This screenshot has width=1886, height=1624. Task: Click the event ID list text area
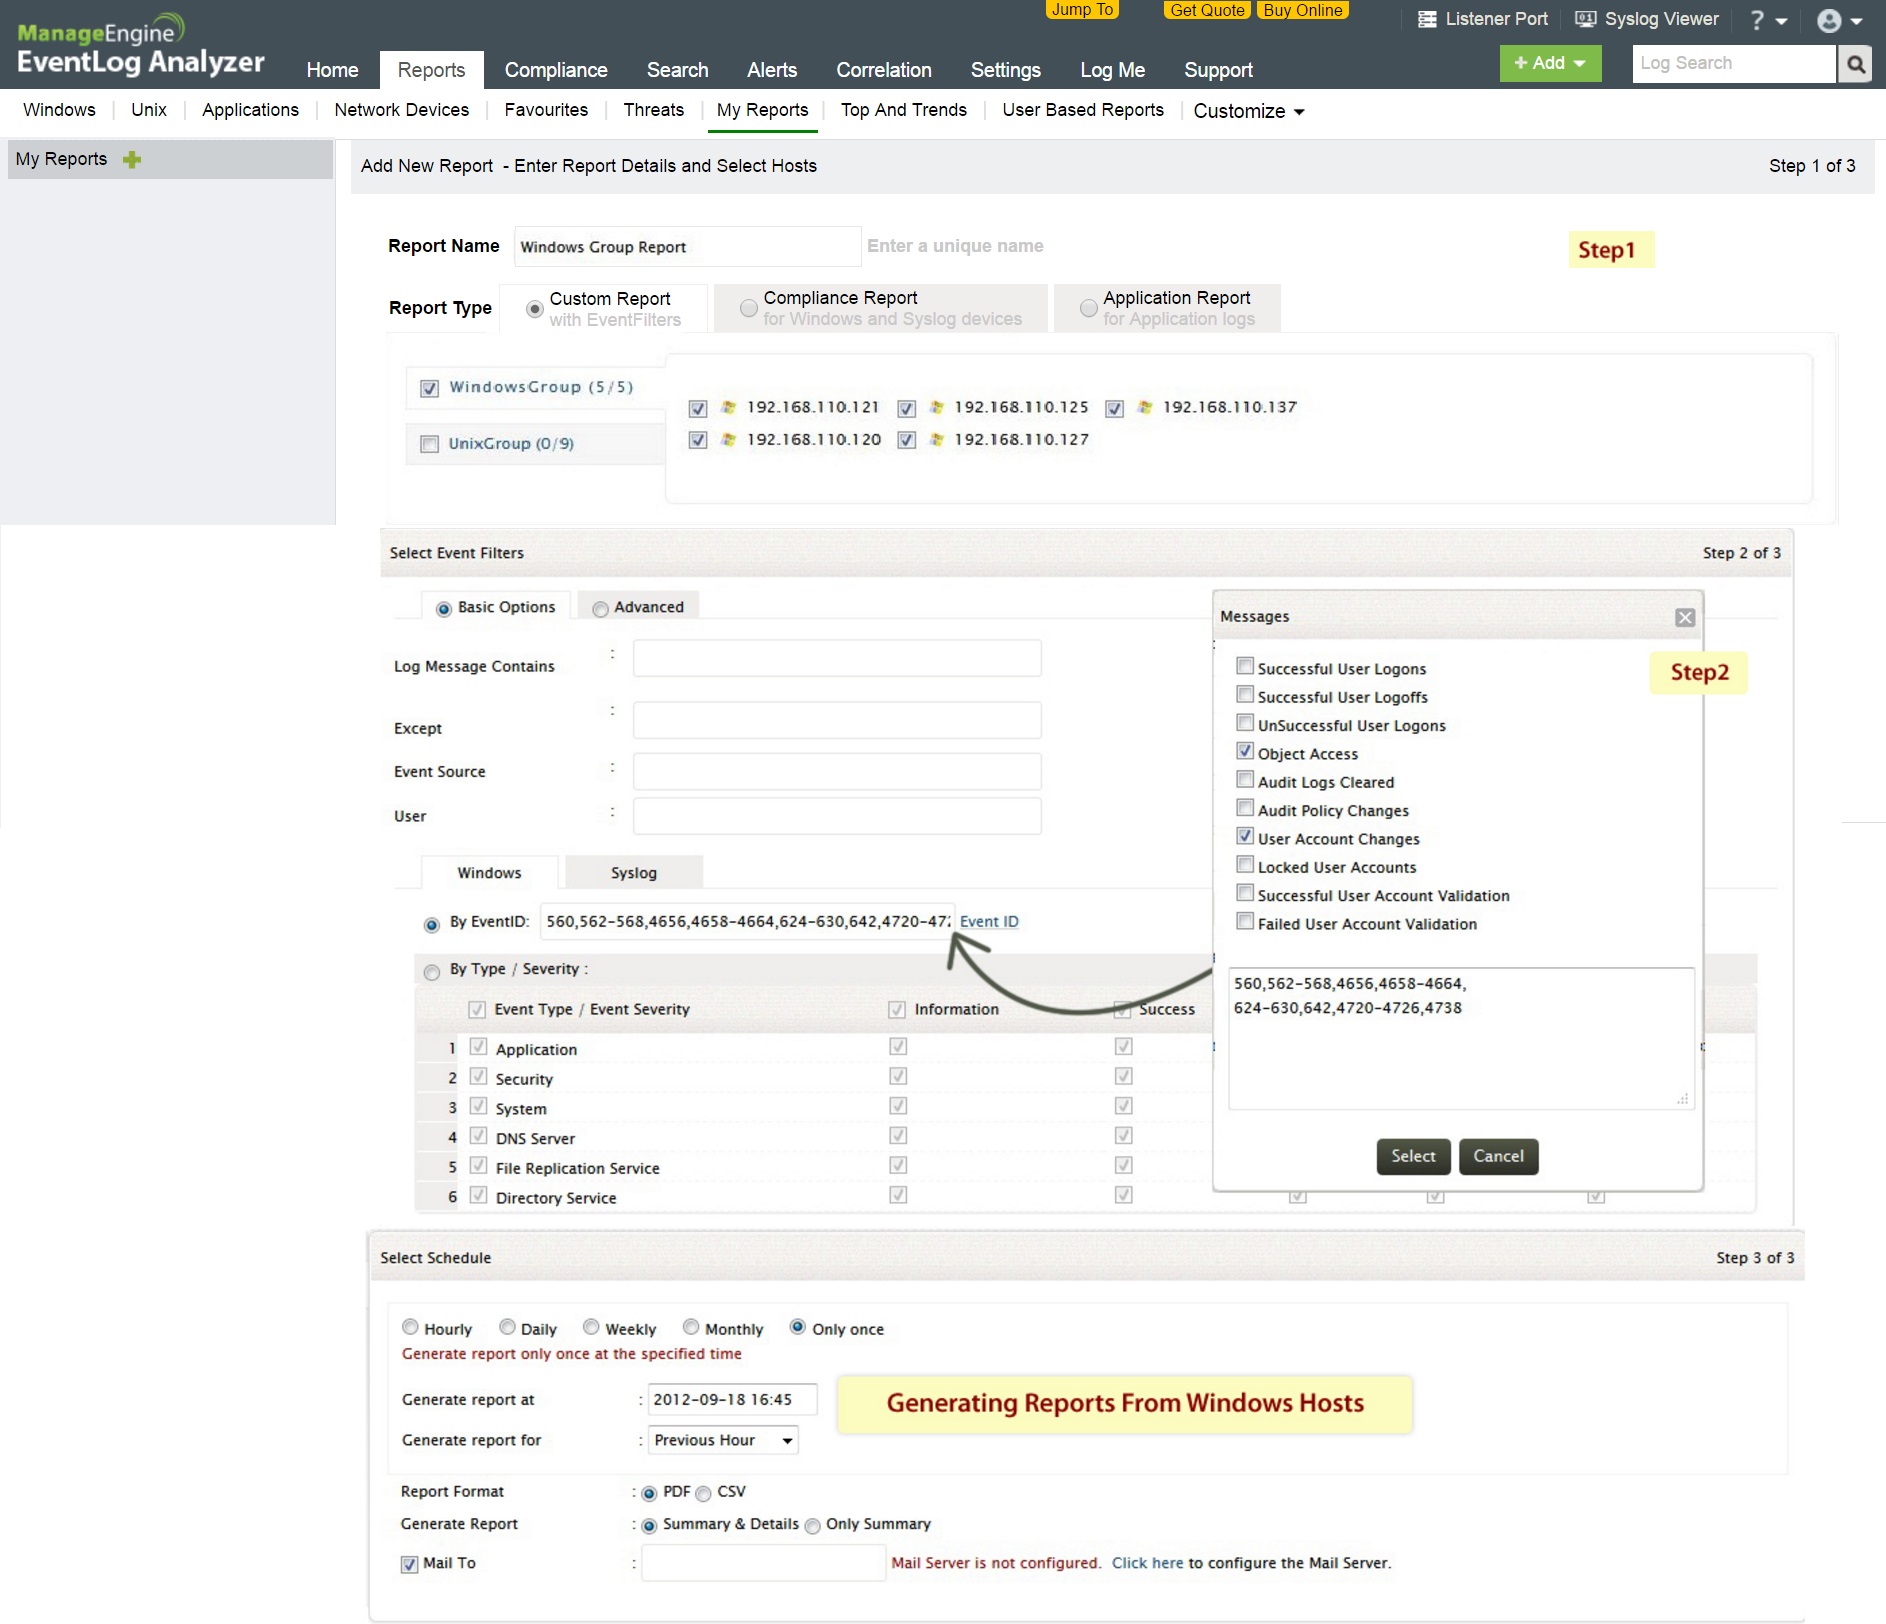click(1461, 1038)
